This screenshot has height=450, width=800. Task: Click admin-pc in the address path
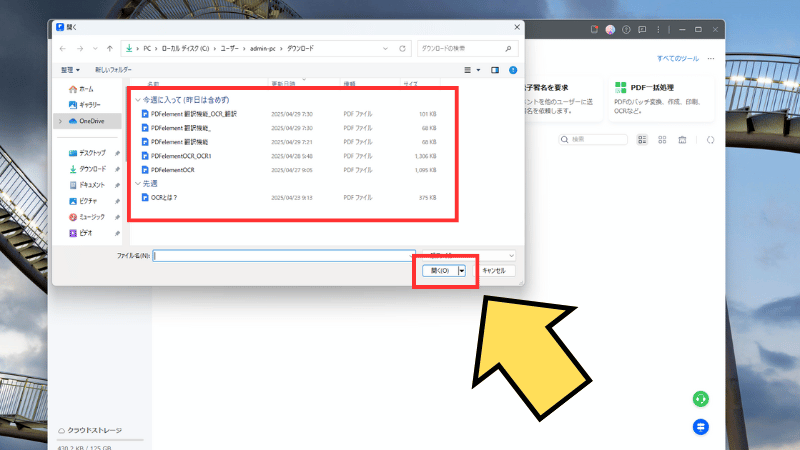coord(263,48)
